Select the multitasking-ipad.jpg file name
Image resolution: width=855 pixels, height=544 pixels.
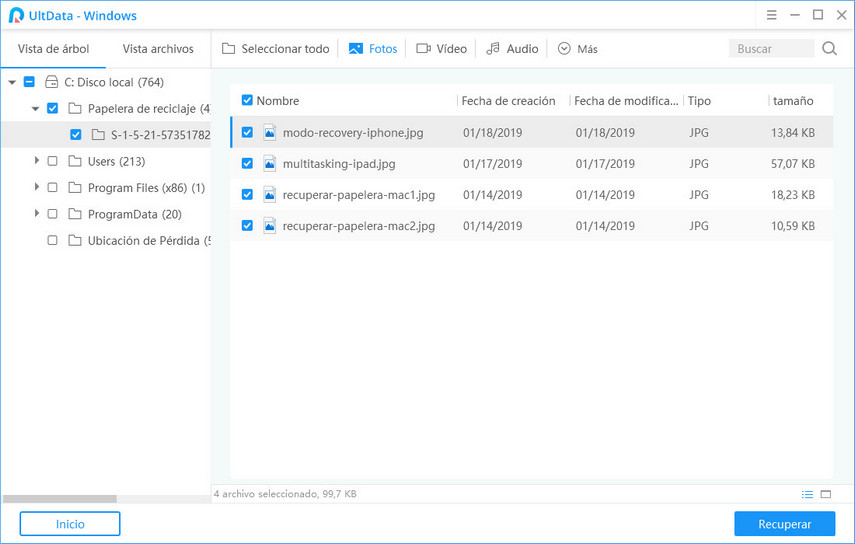pyautogui.click(x=339, y=164)
